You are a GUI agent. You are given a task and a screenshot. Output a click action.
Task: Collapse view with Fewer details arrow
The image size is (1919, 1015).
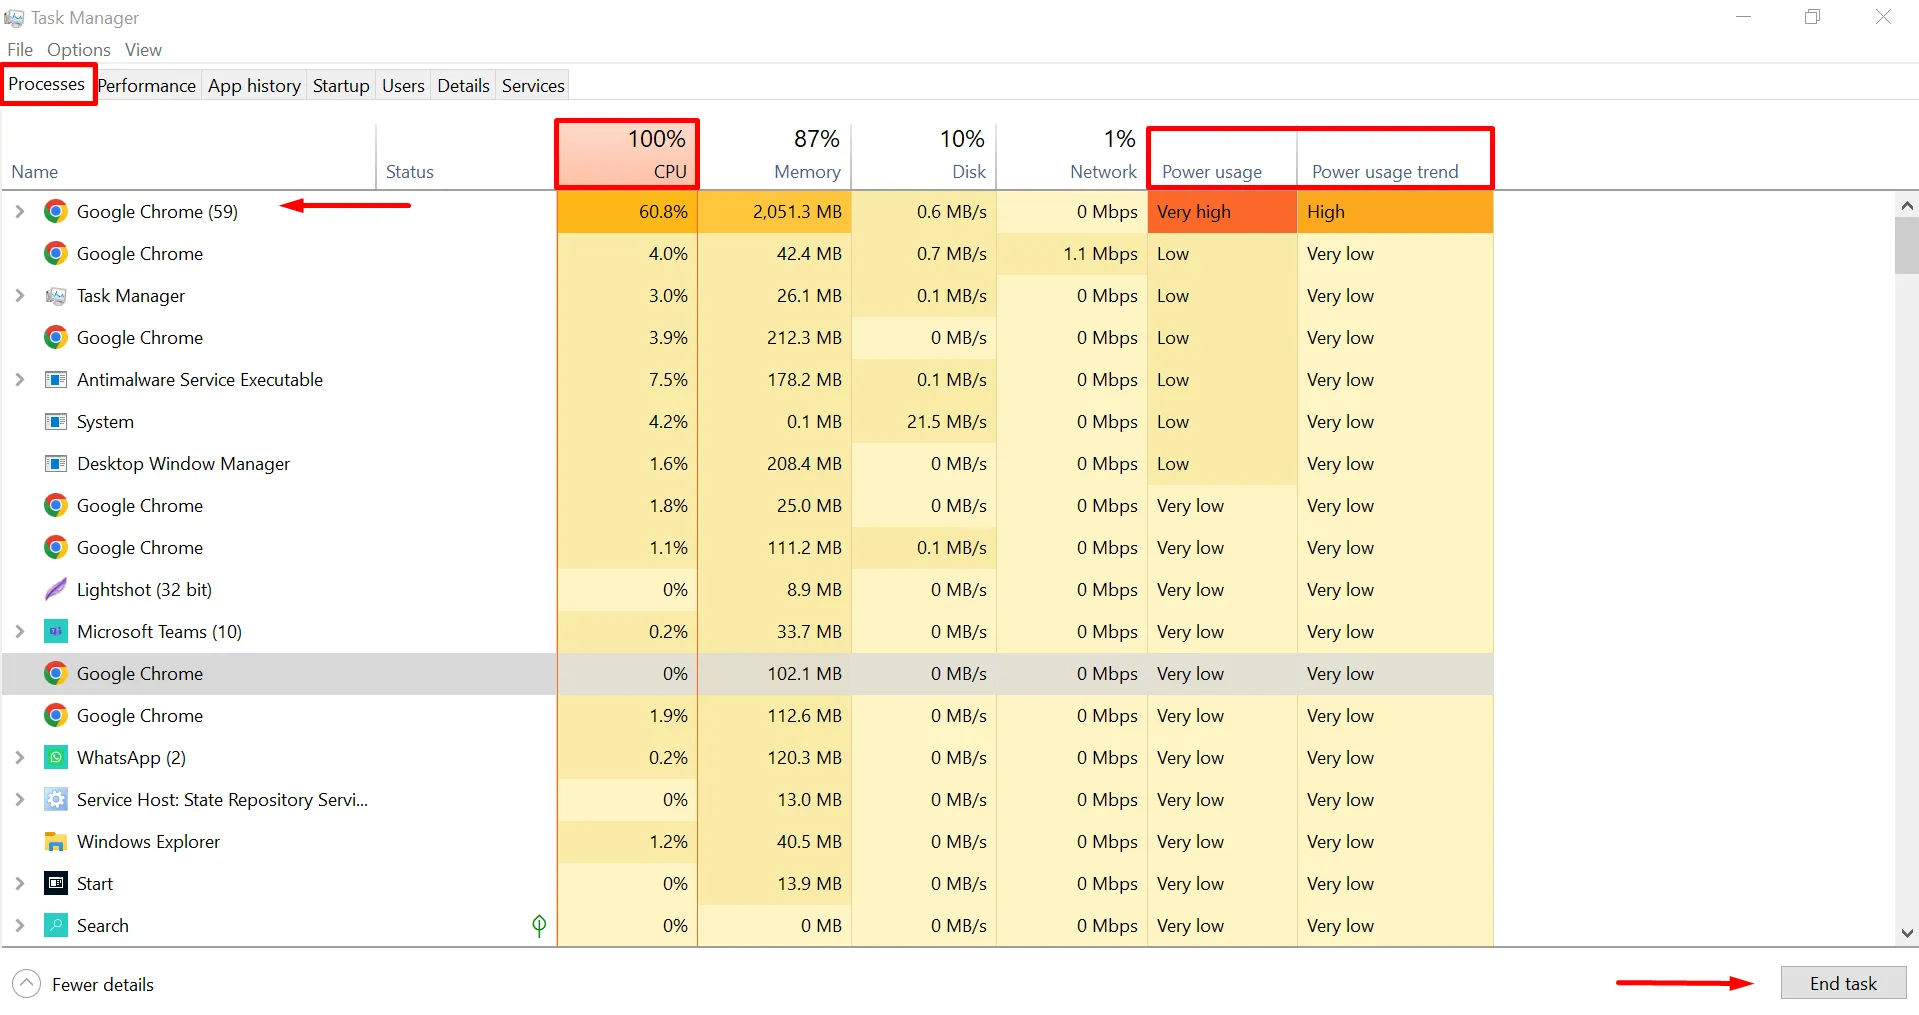tap(27, 984)
